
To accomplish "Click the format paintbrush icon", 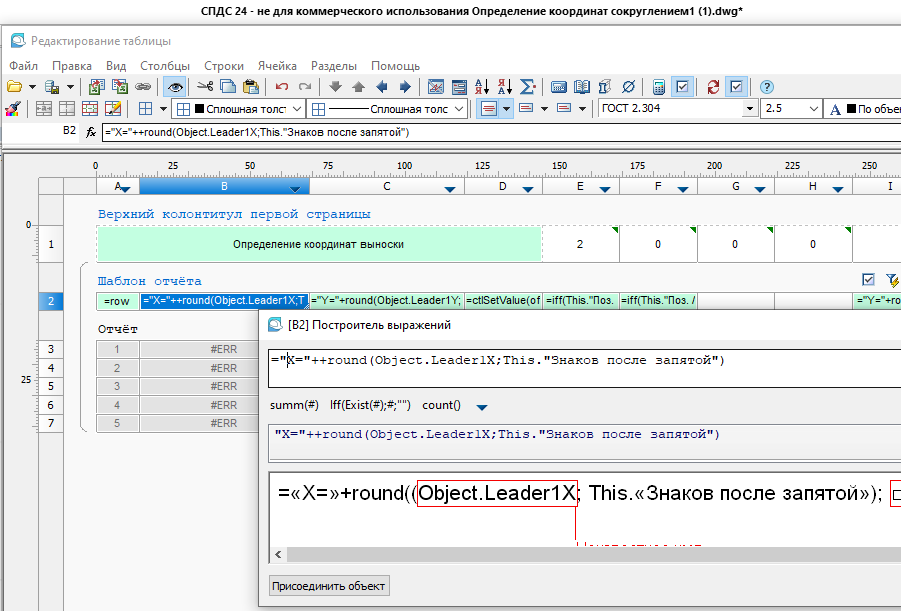I will 12,109.
